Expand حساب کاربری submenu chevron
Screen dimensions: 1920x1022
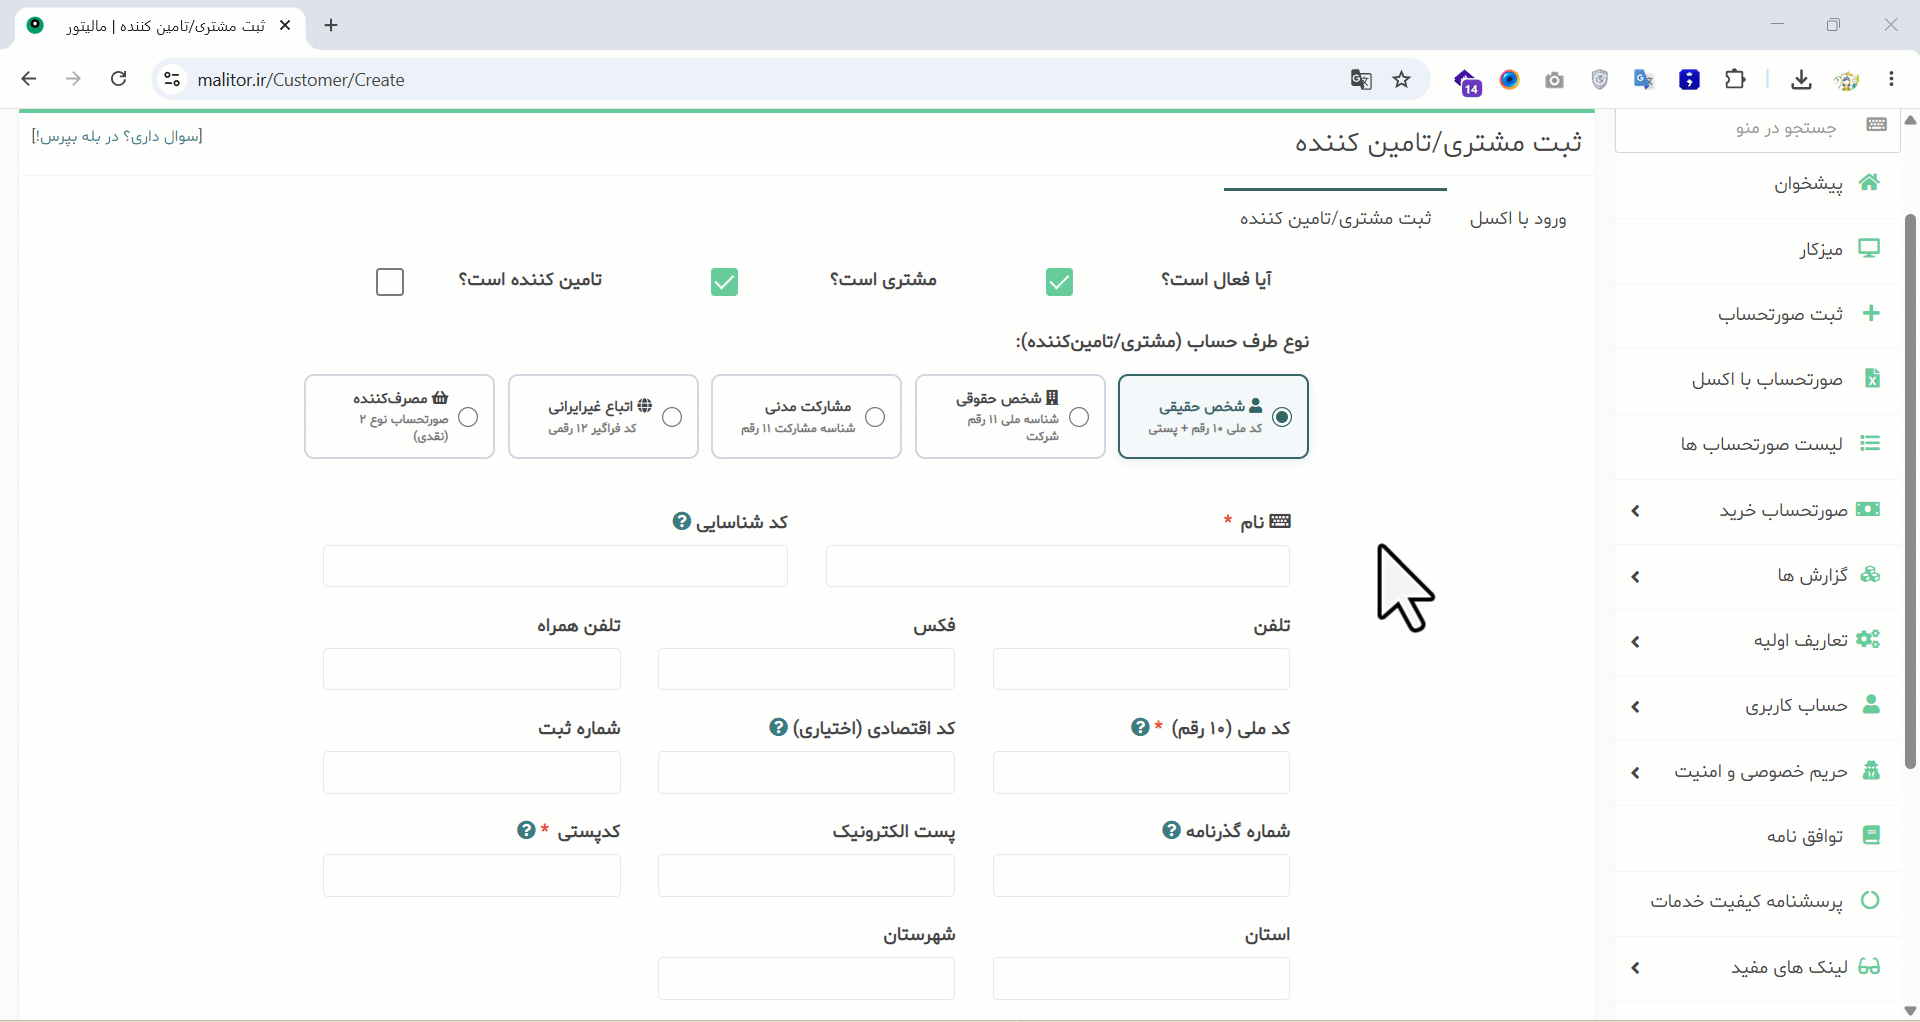(1636, 707)
